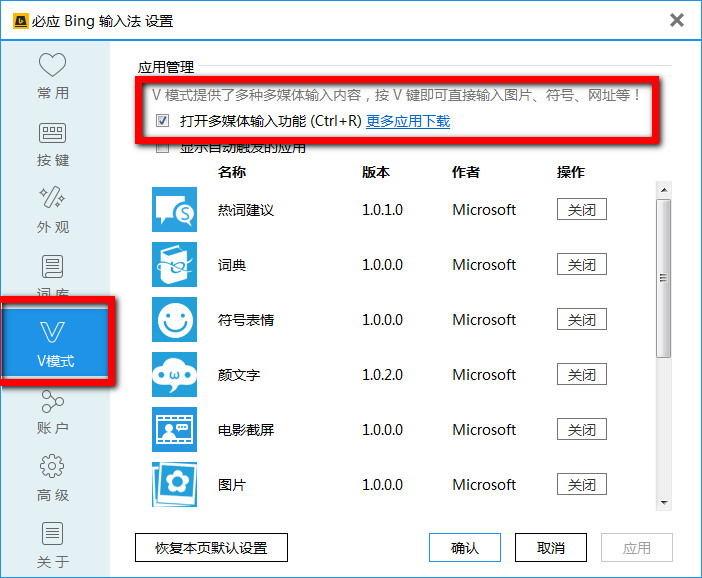
Task: Open the 外观 appearance section
Action: (53, 210)
